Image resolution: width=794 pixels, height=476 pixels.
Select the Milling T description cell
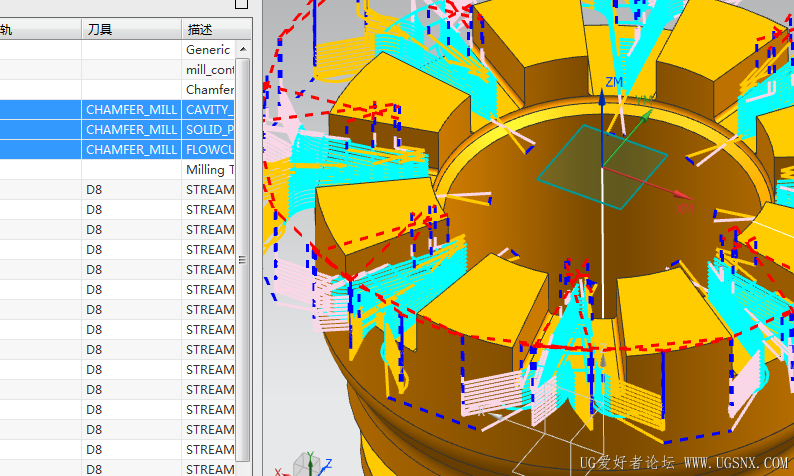[x=208, y=170]
